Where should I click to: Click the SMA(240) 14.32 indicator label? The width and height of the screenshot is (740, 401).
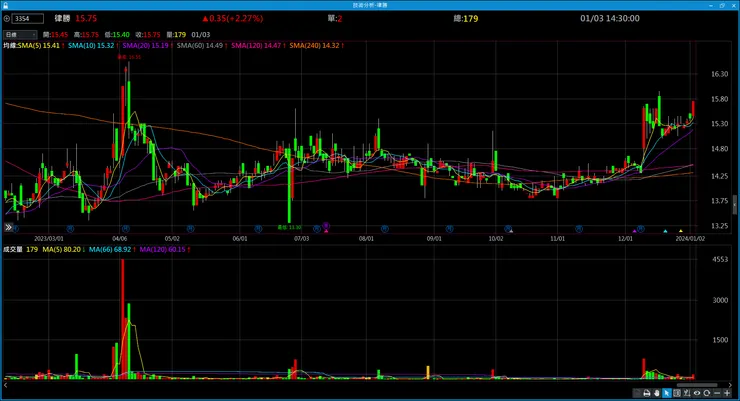pos(314,46)
